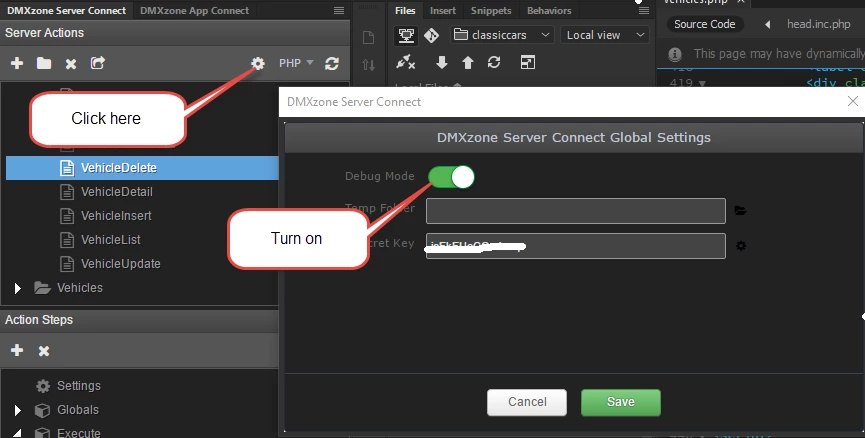Select VehicleList server action
This screenshot has height=438, width=865.
point(110,240)
